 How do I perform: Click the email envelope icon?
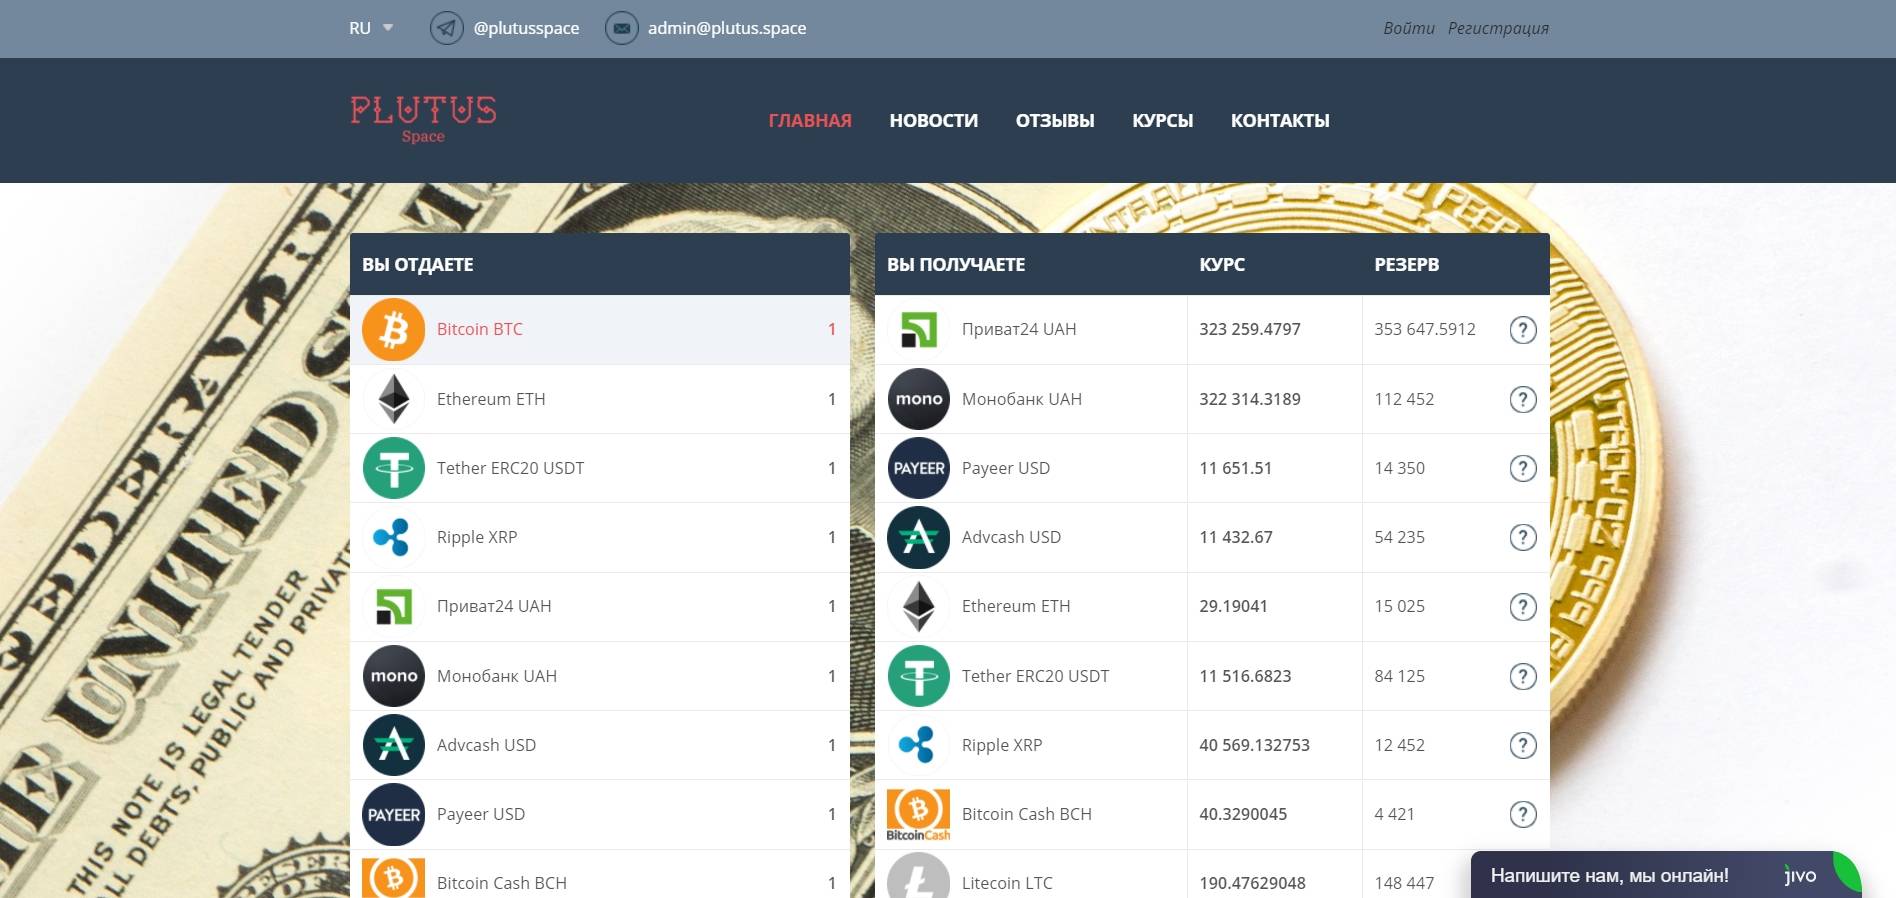point(622,28)
